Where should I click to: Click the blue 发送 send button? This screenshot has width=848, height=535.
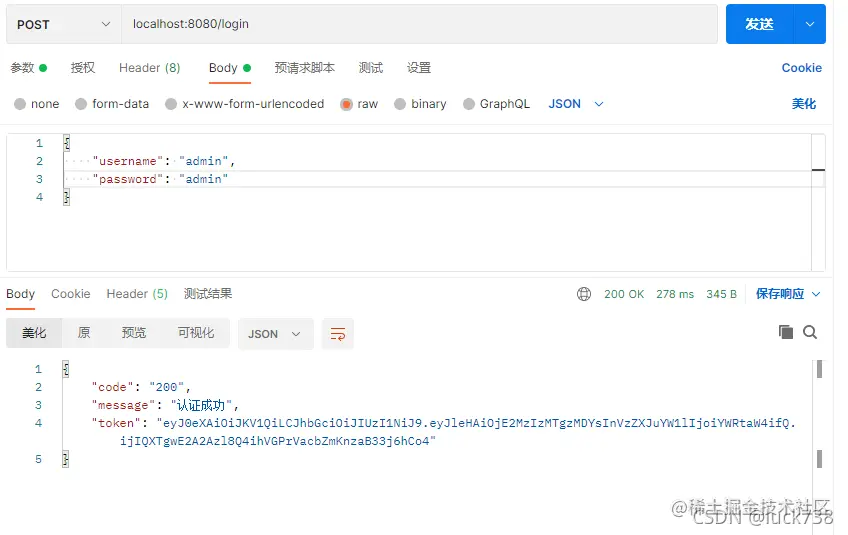point(759,24)
